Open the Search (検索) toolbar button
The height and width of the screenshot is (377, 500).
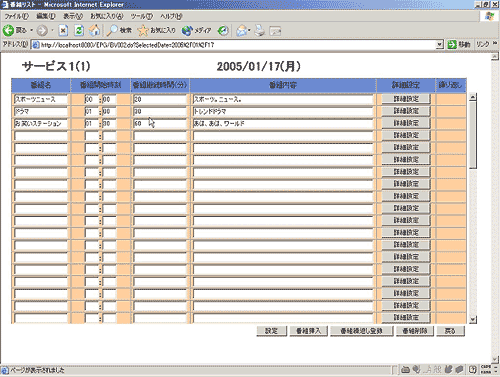(x=119, y=31)
